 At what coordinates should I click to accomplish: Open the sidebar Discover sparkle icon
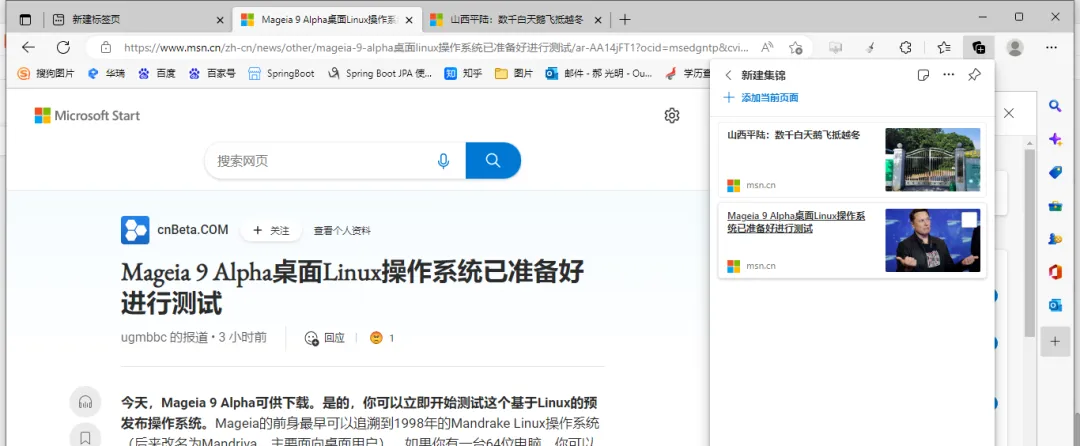(1055, 139)
